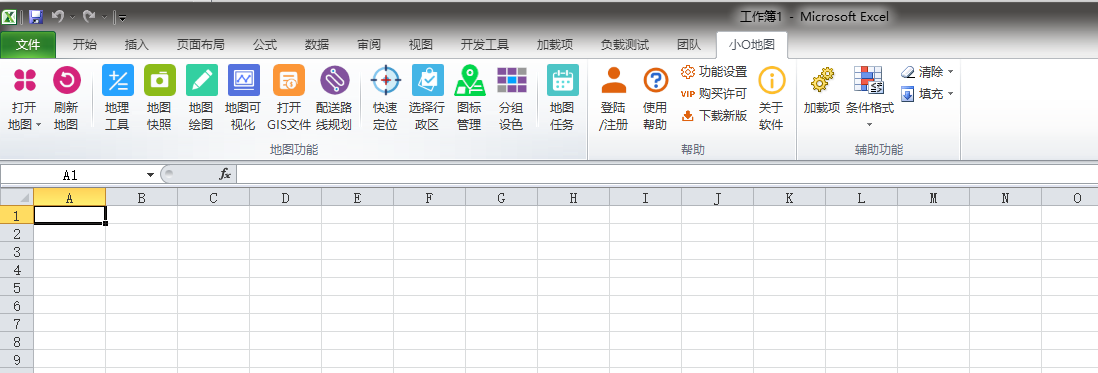Select the 小O地图 ribbon tab
The image size is (1098, 373).
click(751, 45)
